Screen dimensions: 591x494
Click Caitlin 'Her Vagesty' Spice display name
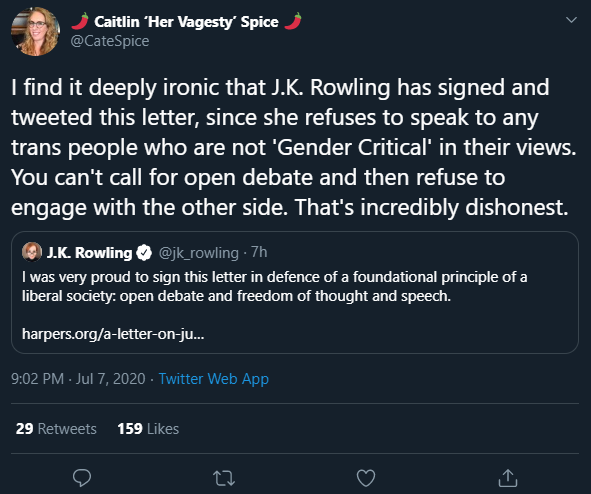(x=187, y=21)
